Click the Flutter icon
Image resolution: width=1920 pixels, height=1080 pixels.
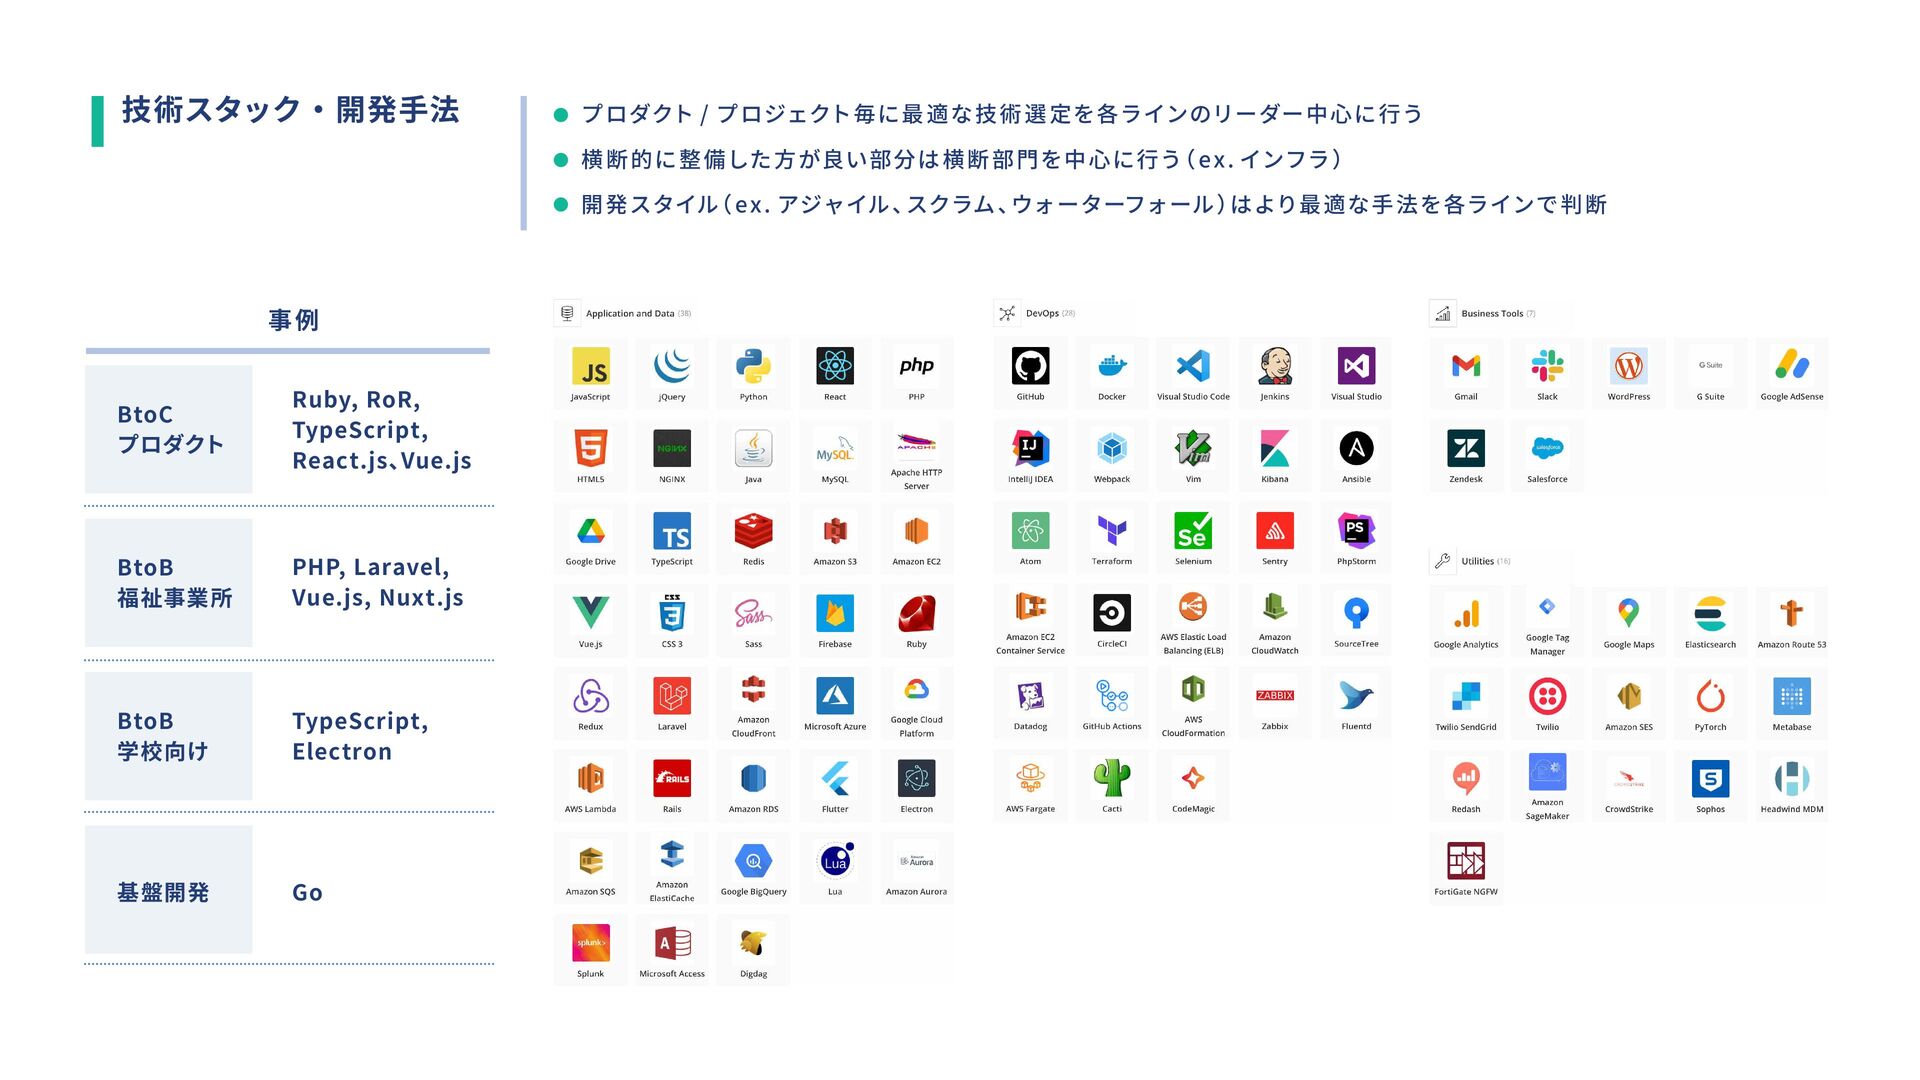835,779
